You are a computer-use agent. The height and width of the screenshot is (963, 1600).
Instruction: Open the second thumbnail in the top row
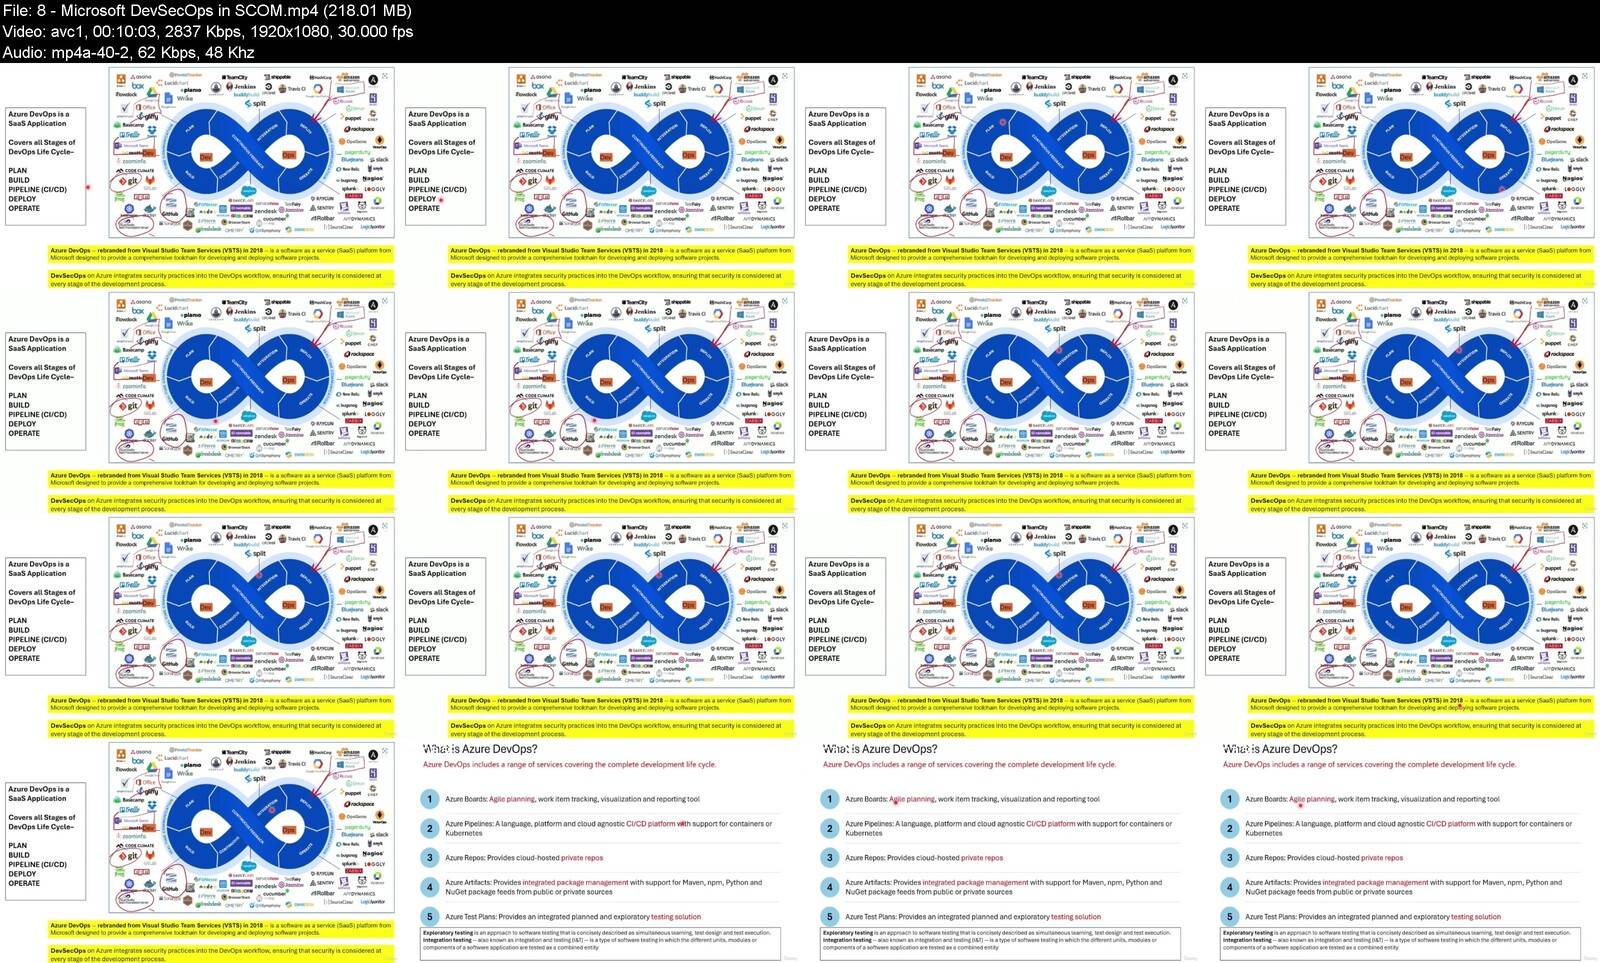pyautogui.click(x=600, y=178)
